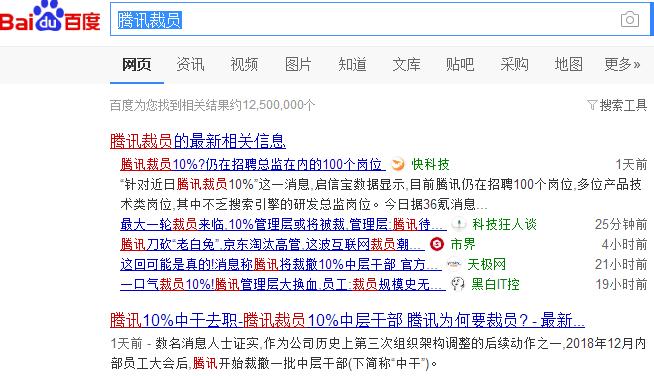The image size is (654, 376).
Task: Click the 黑白IT控 source avatar icon
Action: 458,284
